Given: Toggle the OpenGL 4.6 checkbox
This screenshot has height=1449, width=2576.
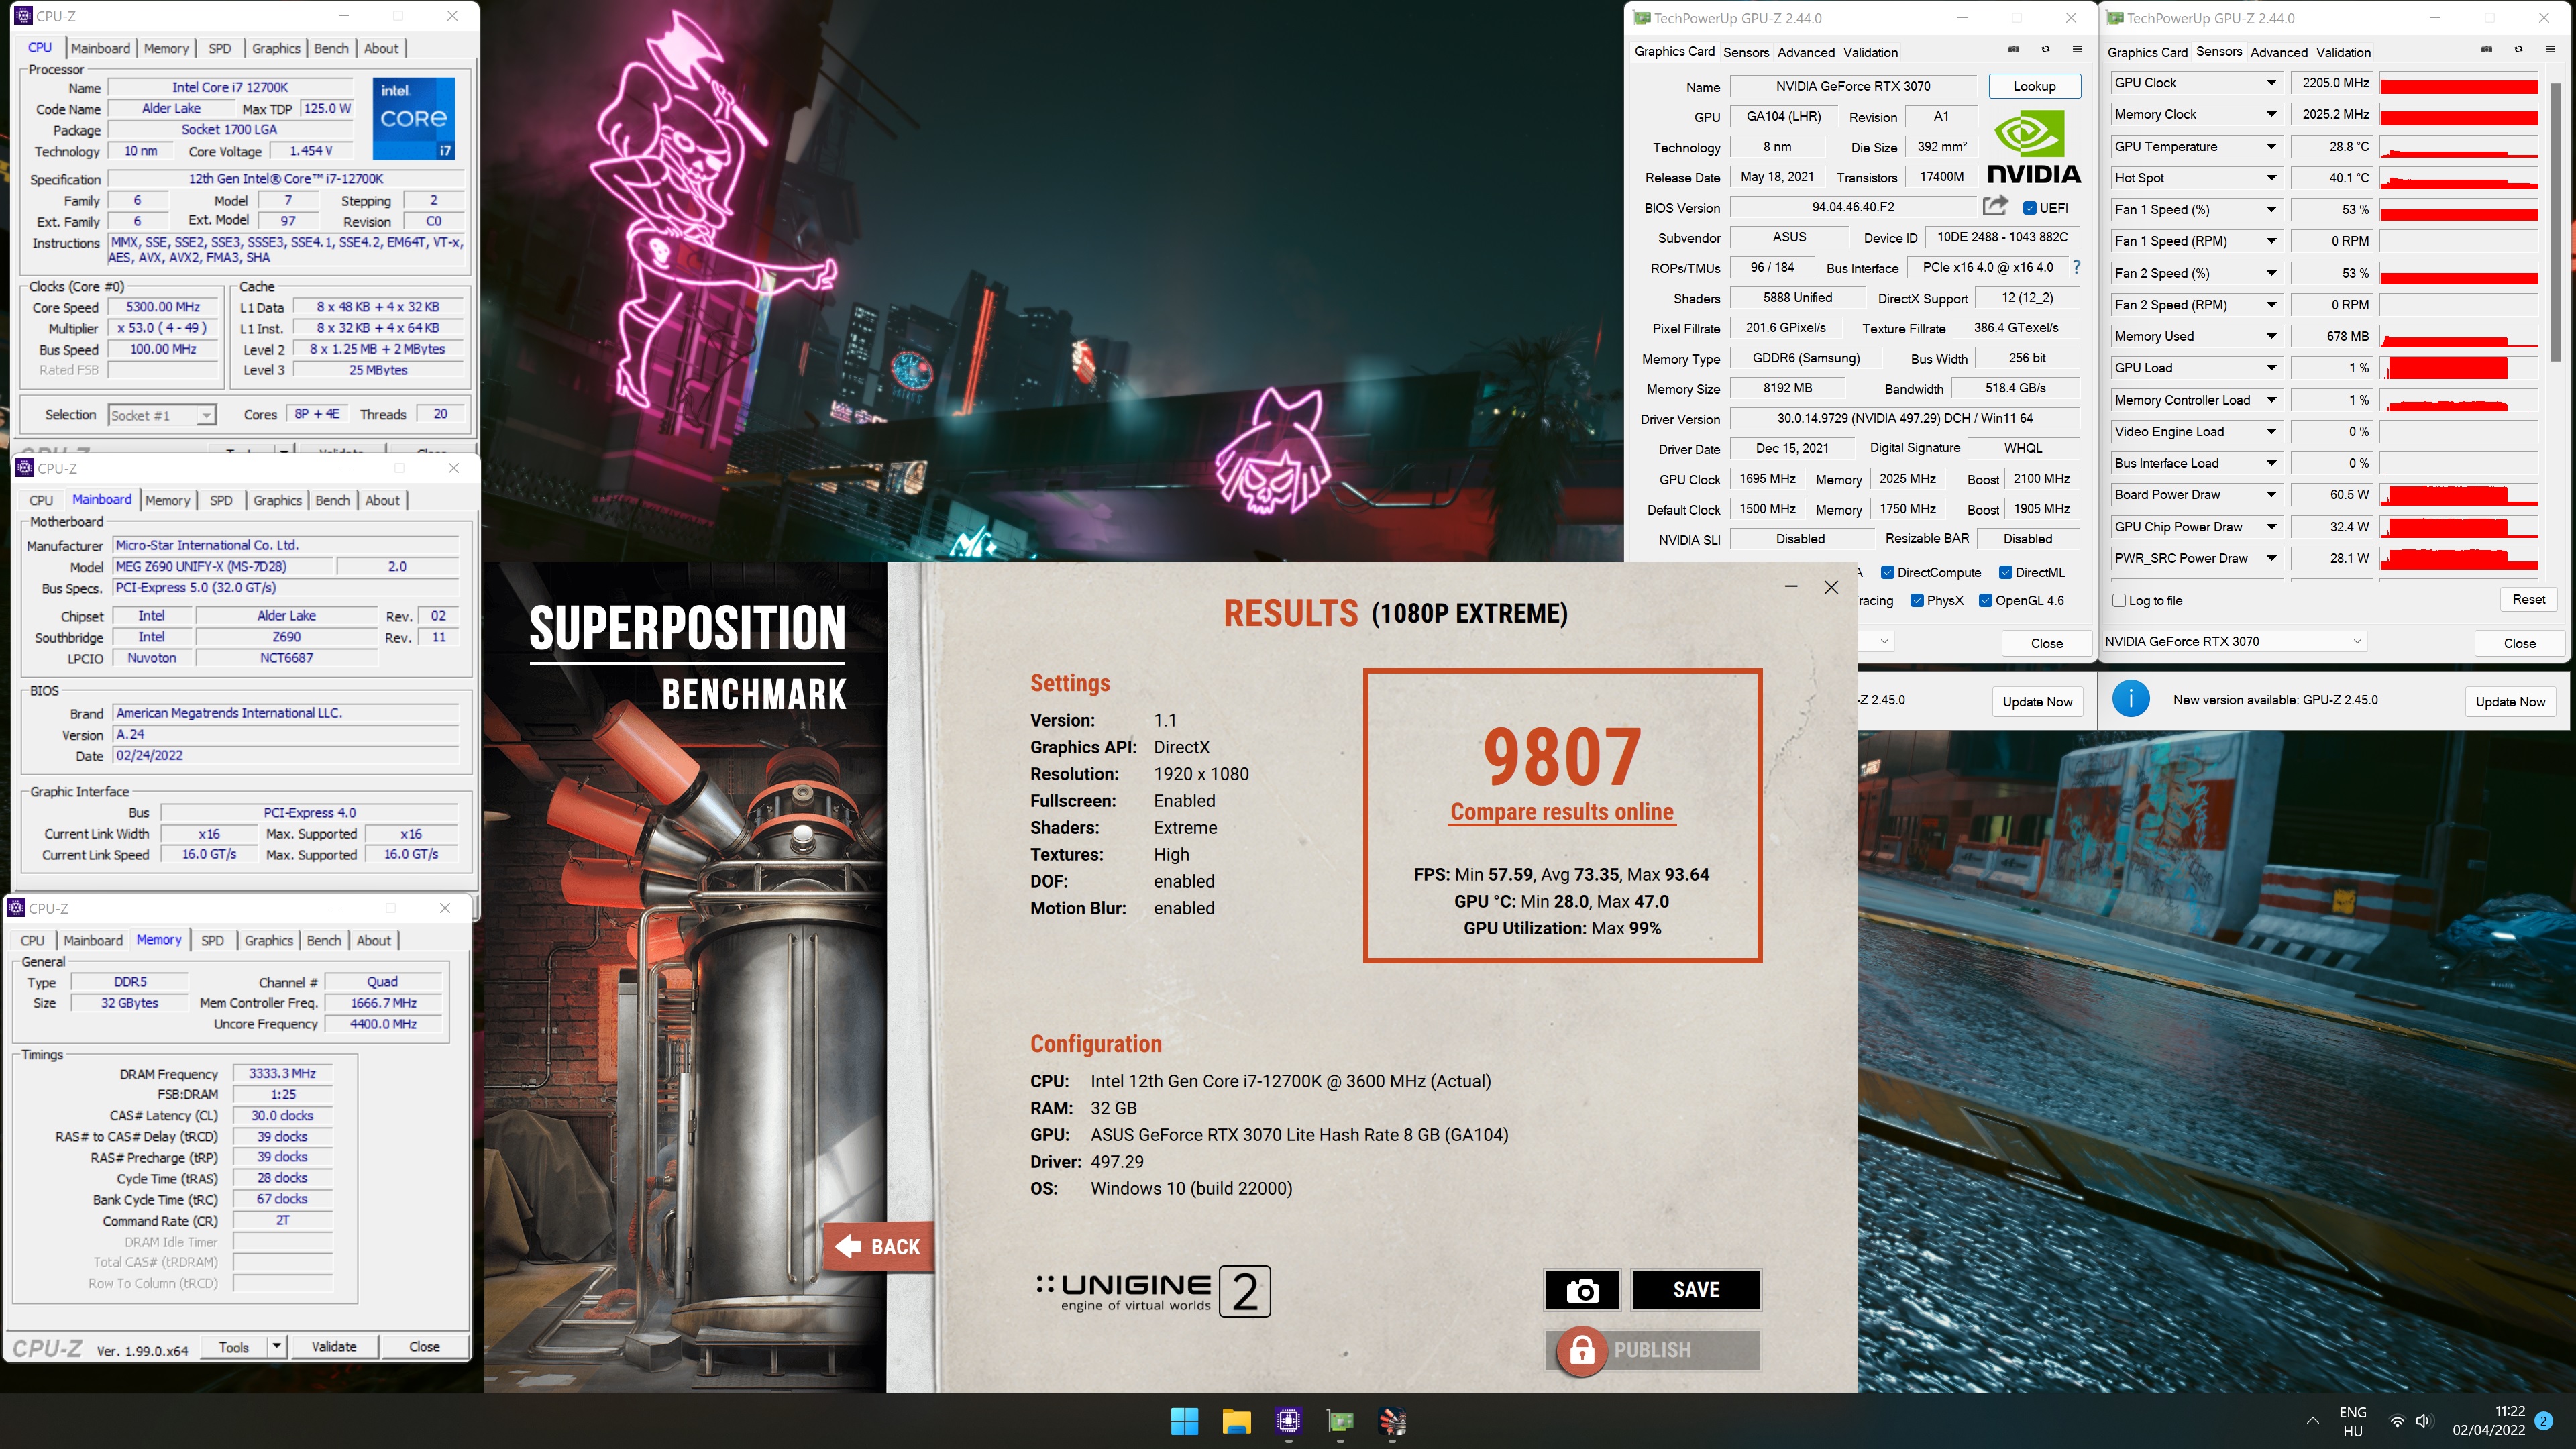Looking at the screenshot, I should 1985,600.
